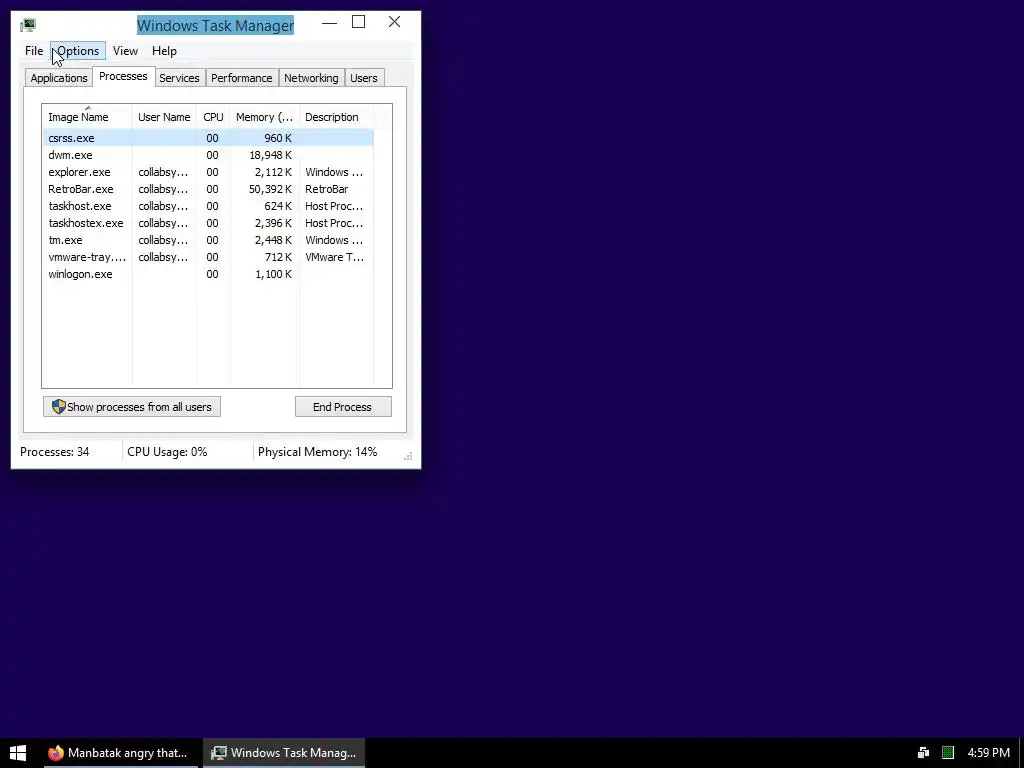
Task: Select the Processes tab
Action: coord(123,76)
